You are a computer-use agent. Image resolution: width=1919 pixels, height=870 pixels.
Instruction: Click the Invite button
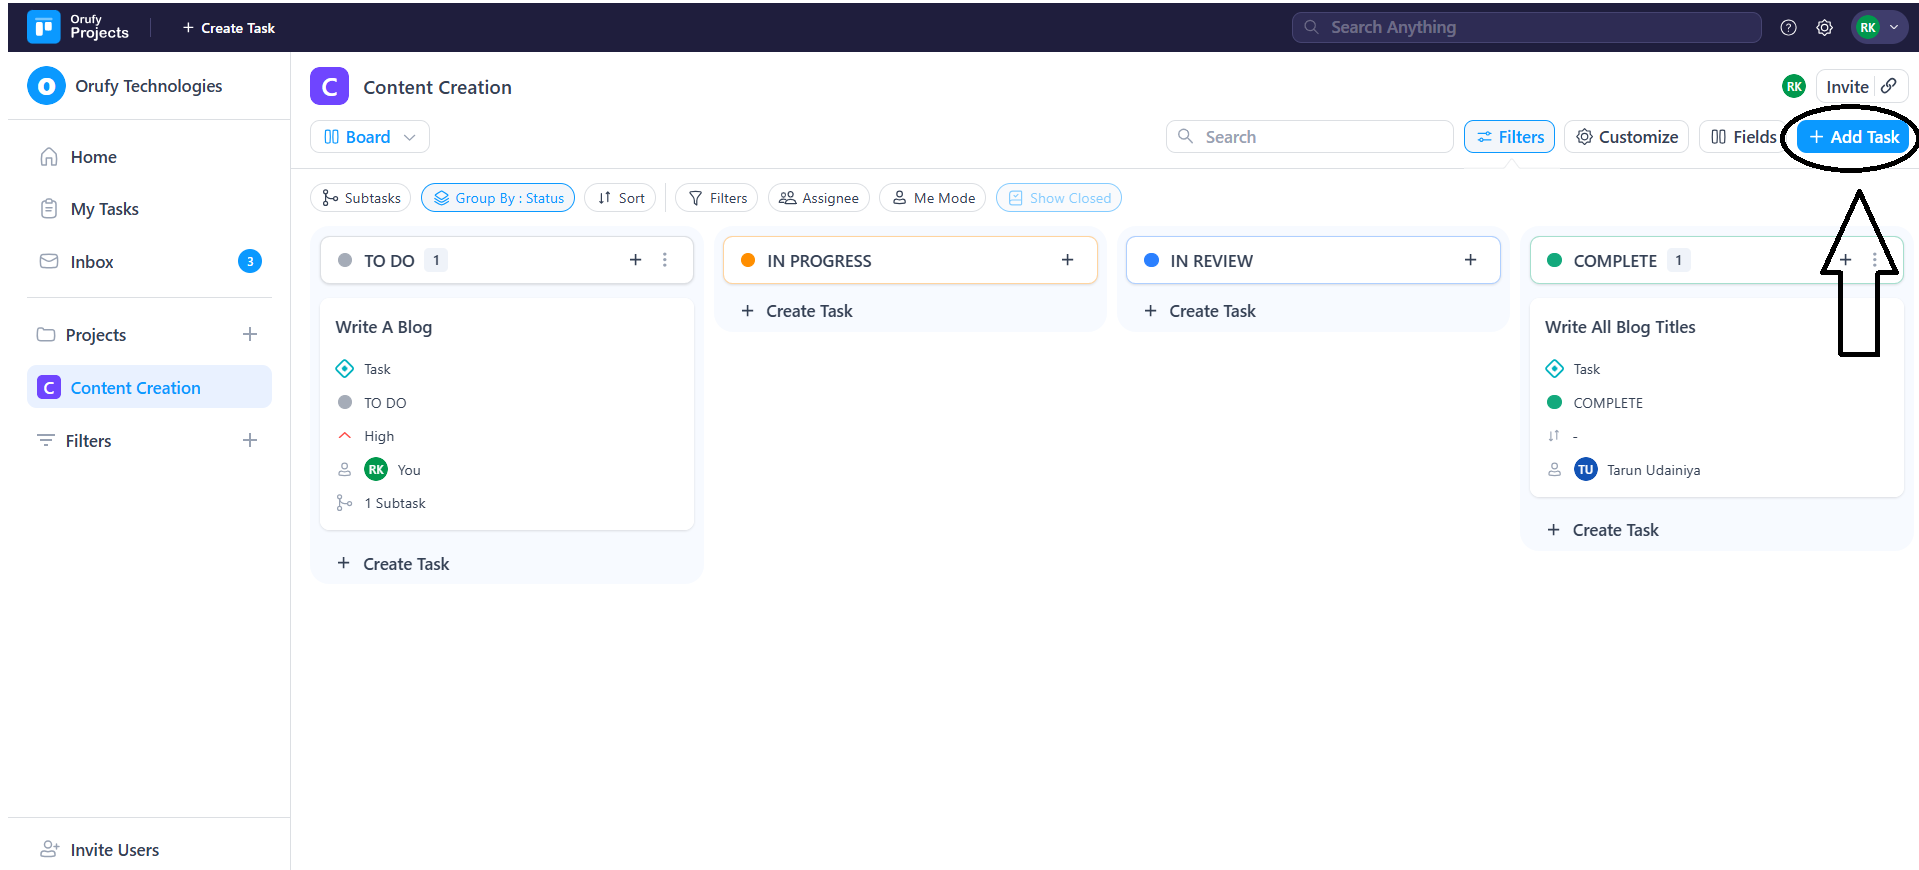click(1846, 87)
